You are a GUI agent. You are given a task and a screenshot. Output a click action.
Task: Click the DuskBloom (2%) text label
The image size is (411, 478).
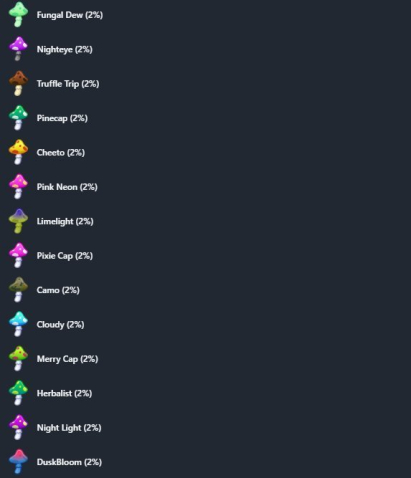coord(69,462)
